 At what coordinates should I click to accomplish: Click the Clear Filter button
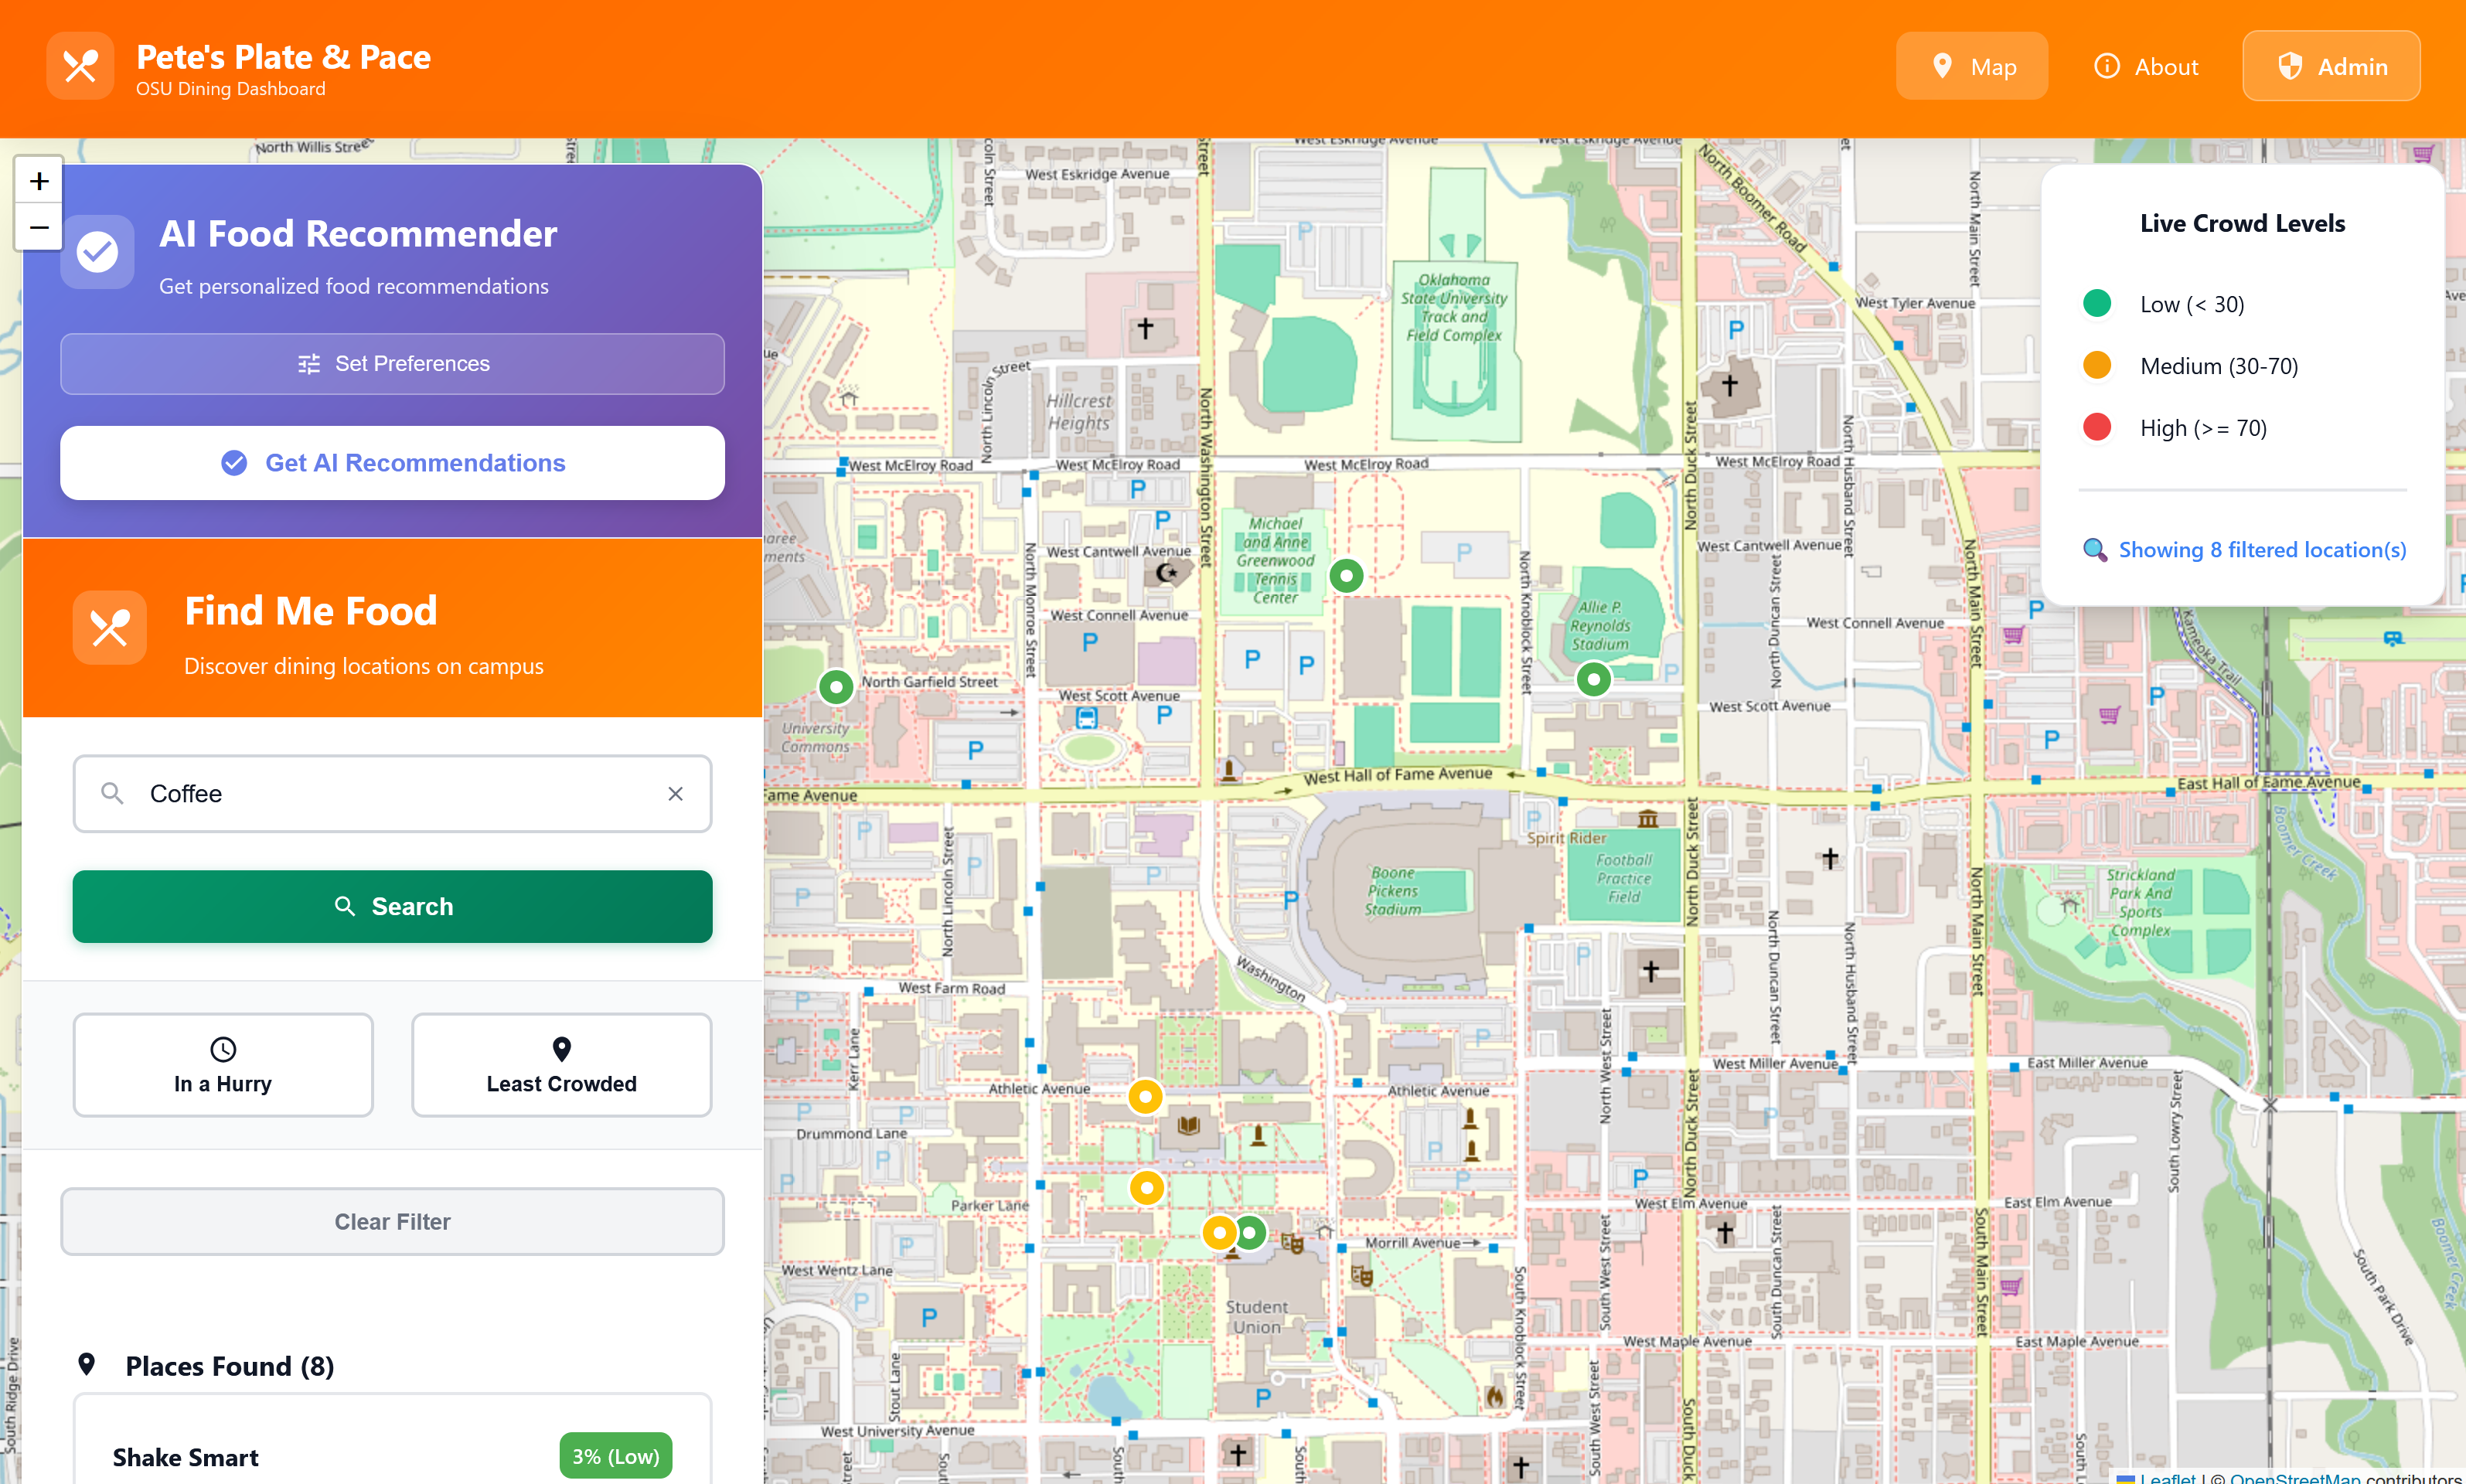(392, 1221)
